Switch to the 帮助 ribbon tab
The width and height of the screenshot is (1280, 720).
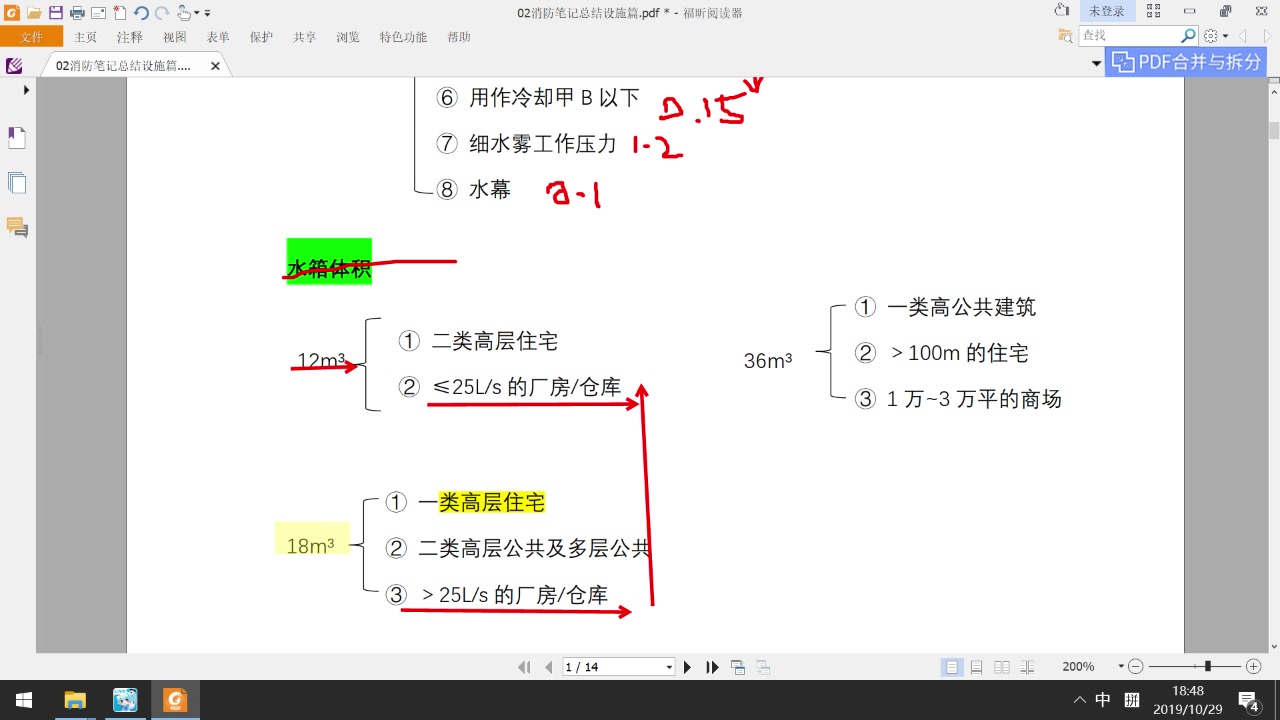[459, 37]
